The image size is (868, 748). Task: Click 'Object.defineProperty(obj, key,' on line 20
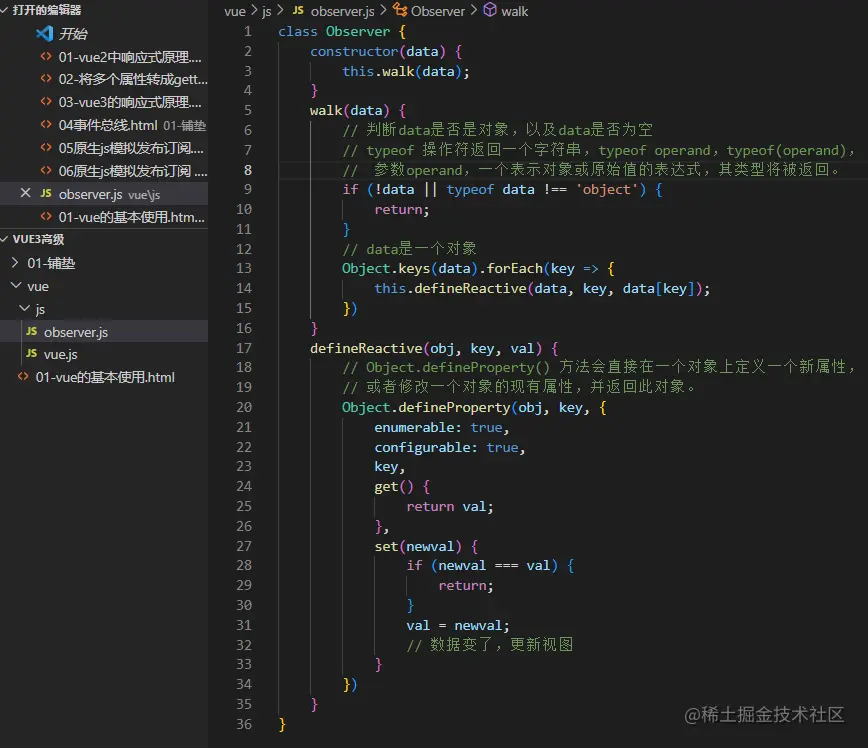click(x=466, y=407)
